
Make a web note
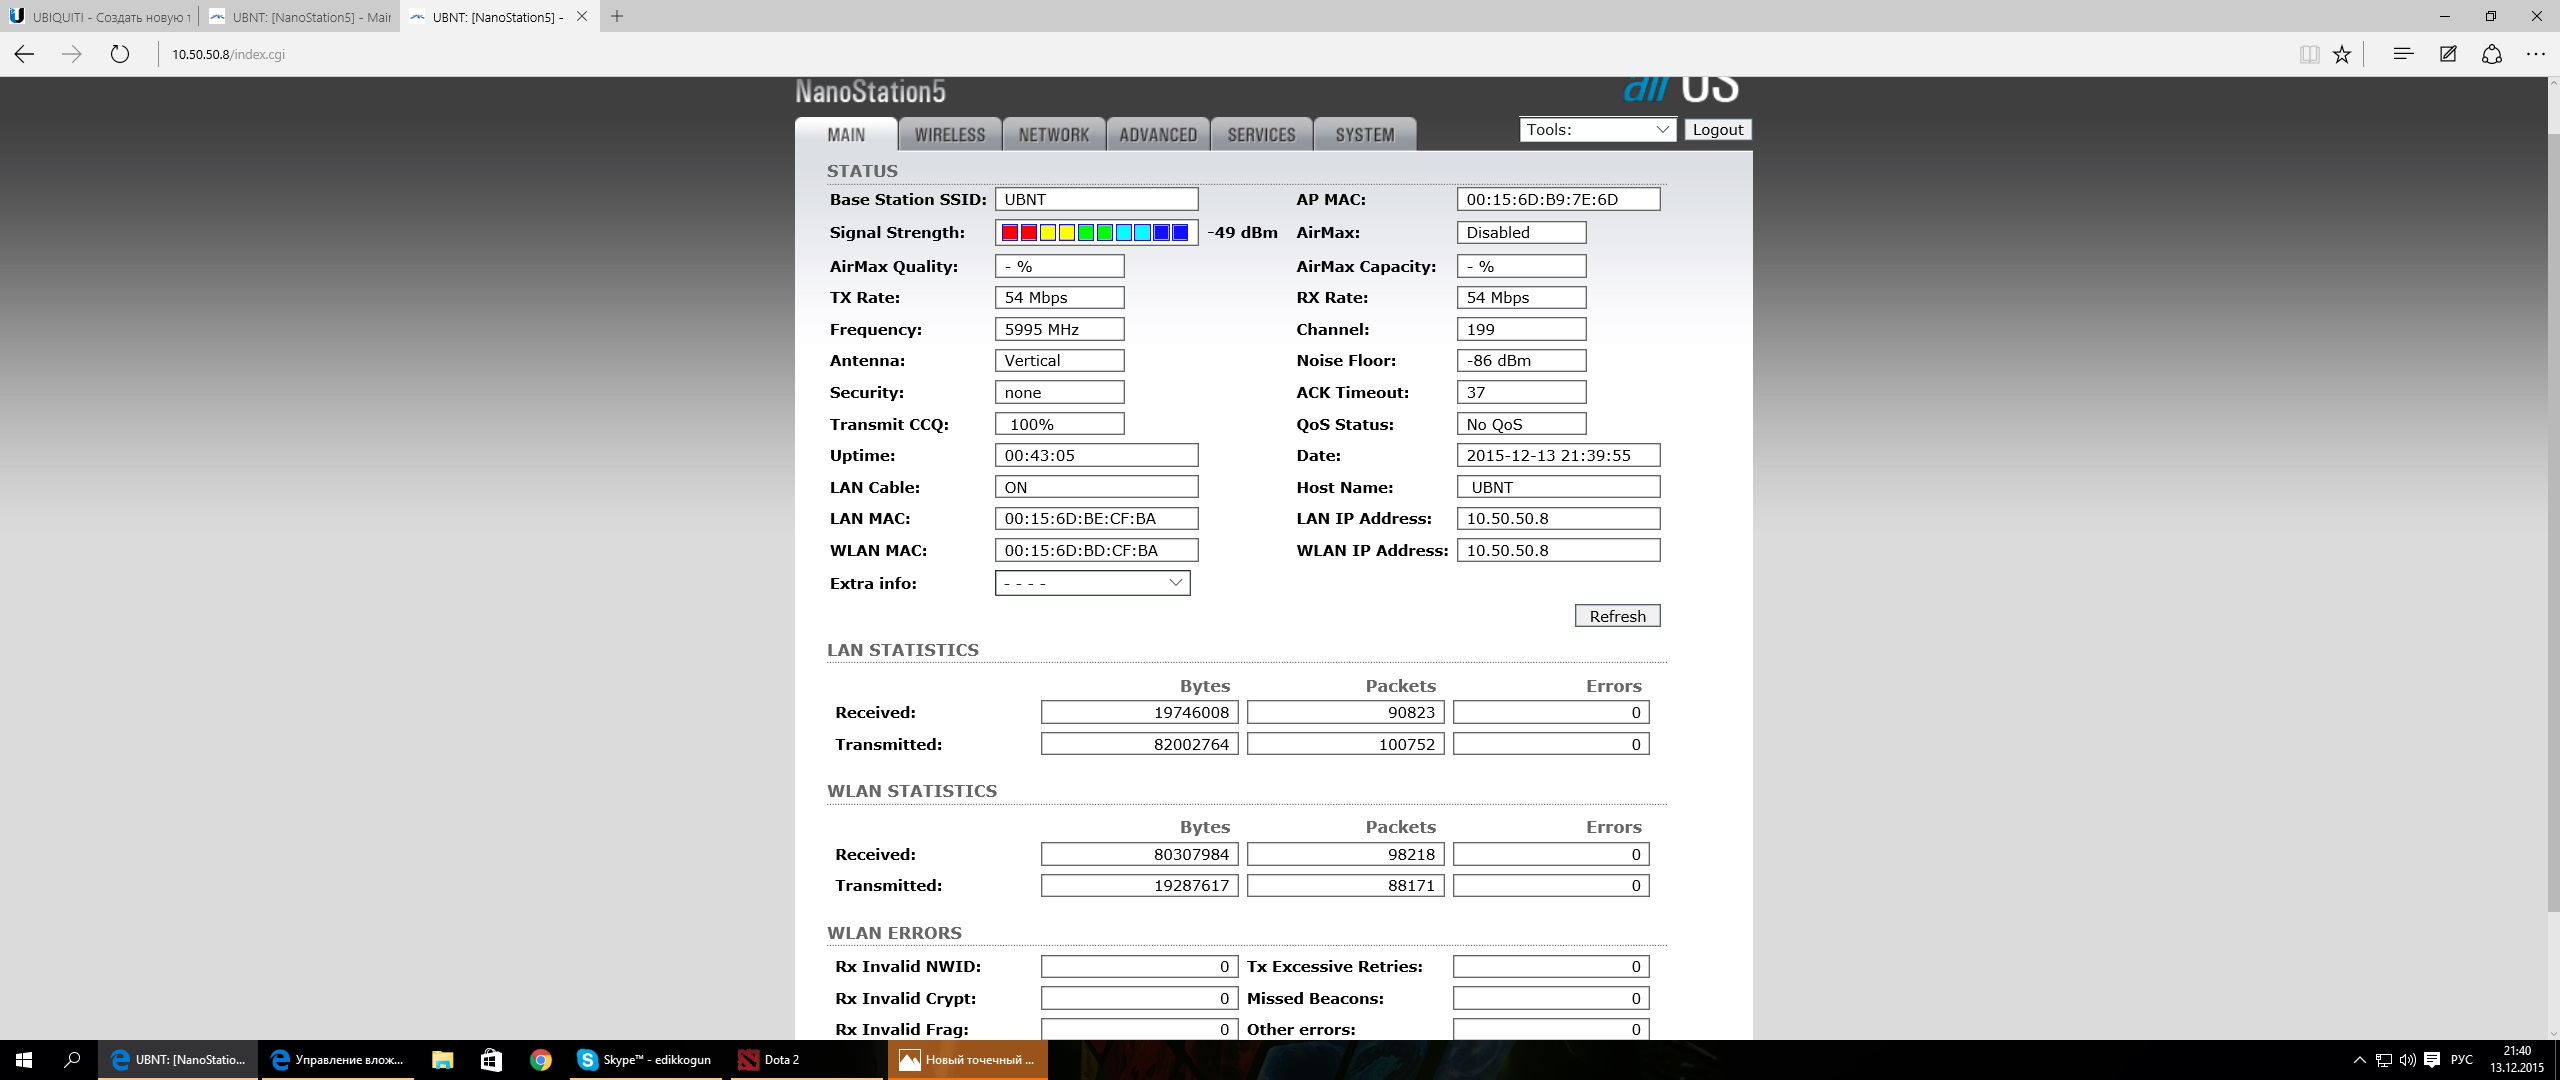2448,54
